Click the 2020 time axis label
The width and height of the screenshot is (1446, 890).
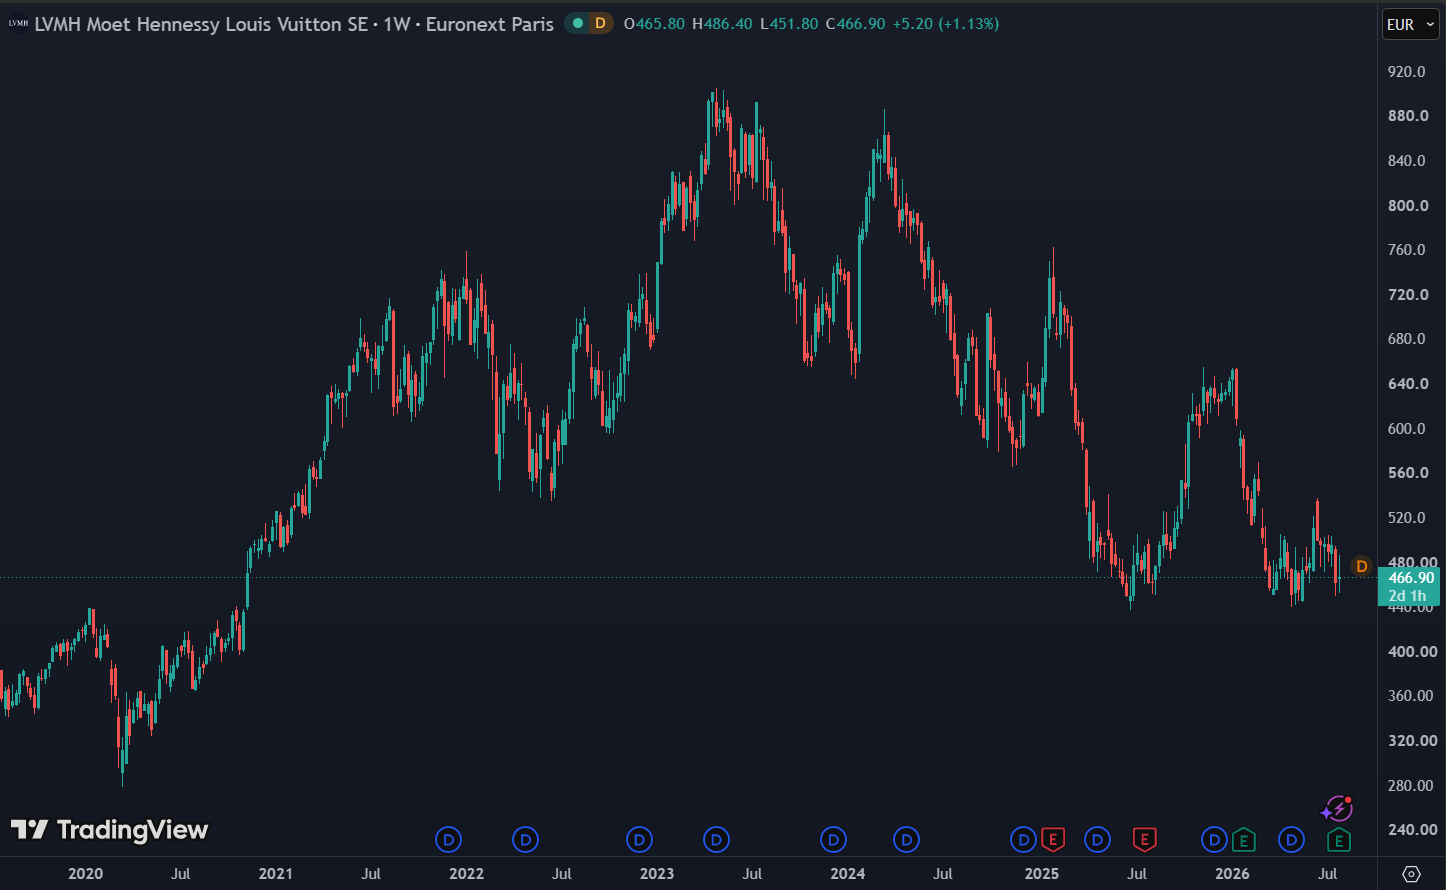pos(86,874)
